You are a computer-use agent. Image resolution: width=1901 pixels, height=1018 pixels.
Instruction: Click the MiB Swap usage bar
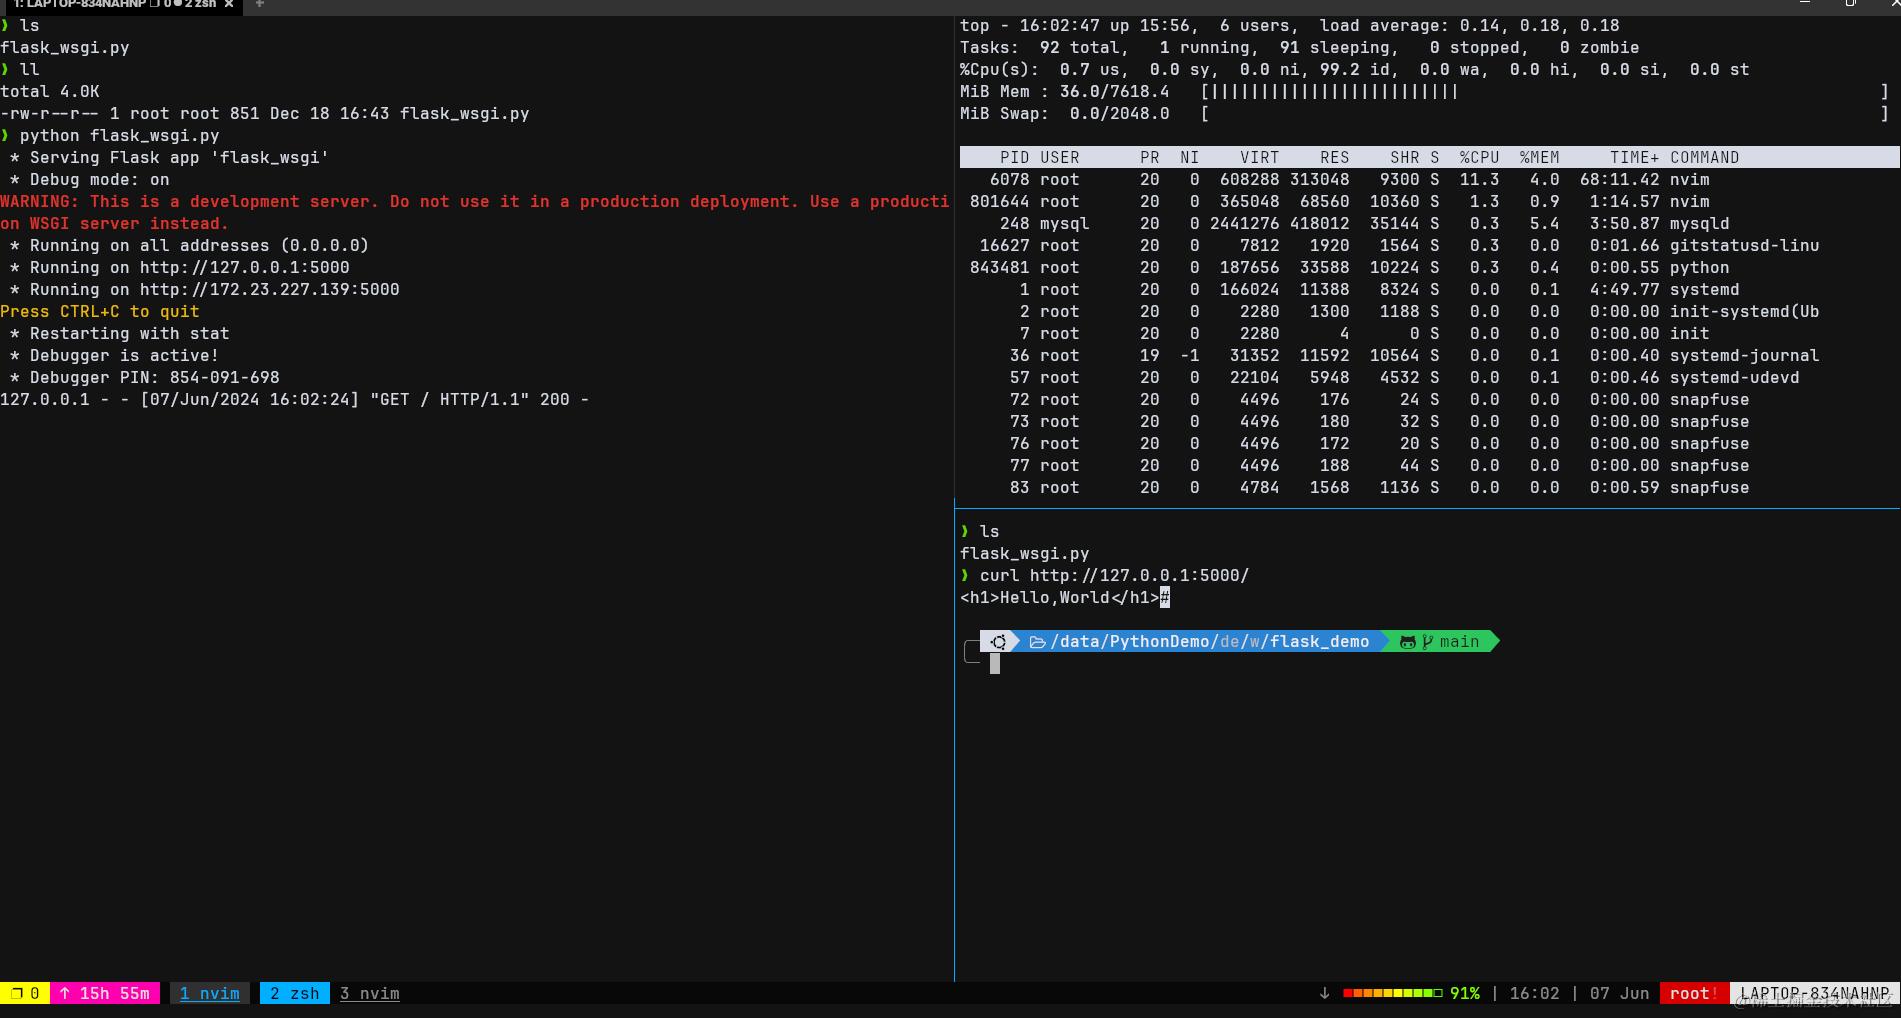pos(1544,113)
